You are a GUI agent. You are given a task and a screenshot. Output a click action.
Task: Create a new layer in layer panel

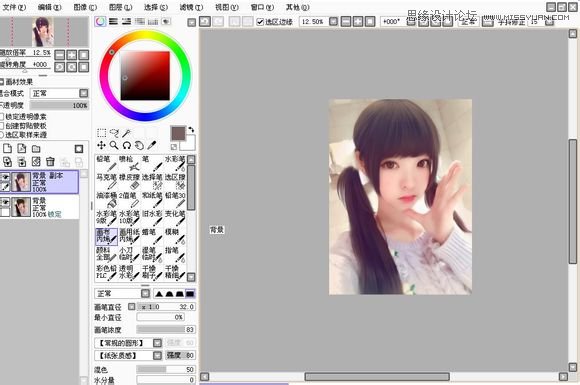click(7, 149)
